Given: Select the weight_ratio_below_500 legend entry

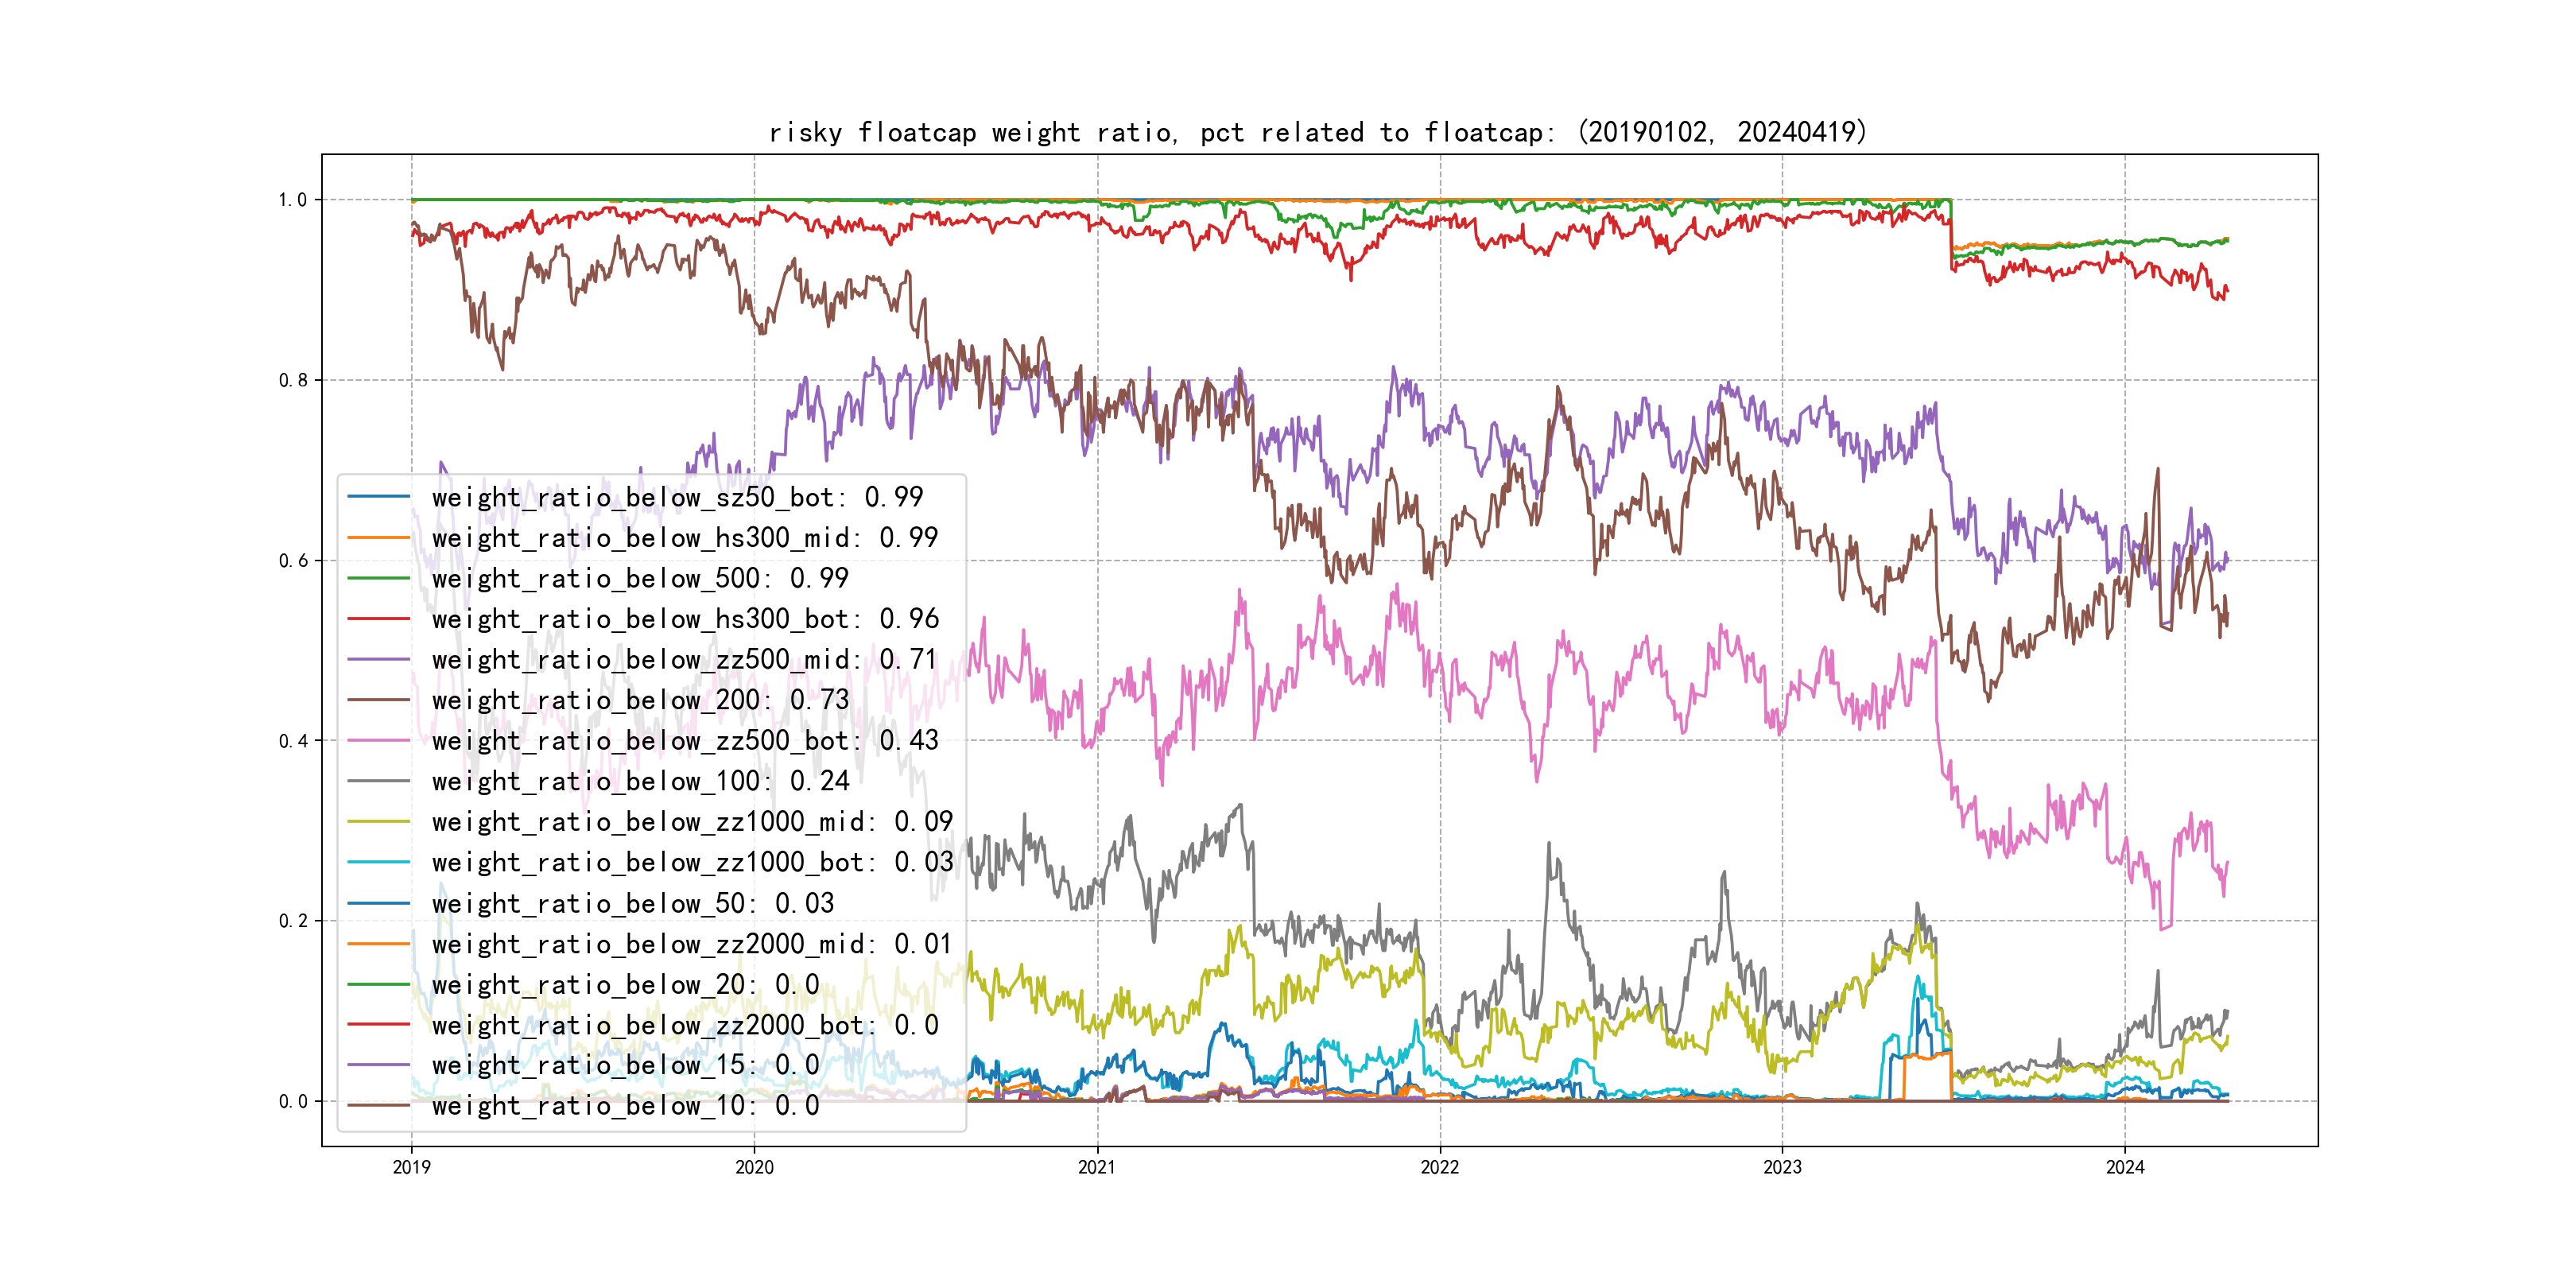Looking at the screenshot, I should (640, 578).
